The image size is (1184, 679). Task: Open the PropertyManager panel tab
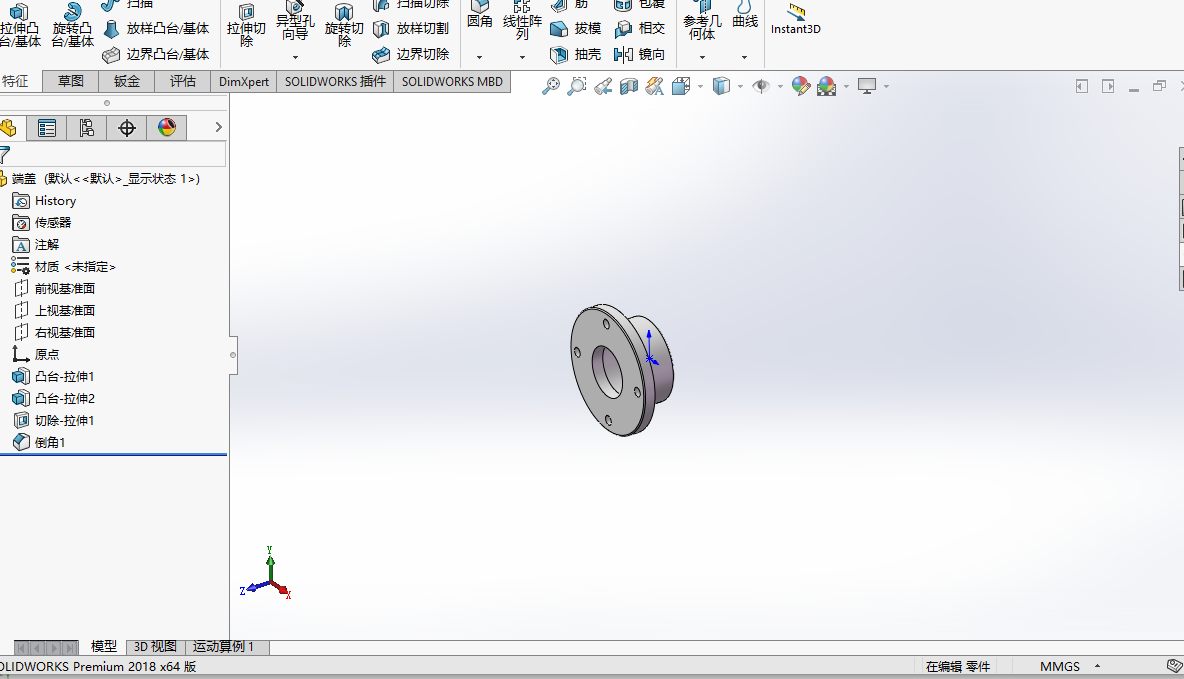click(47, 128)
